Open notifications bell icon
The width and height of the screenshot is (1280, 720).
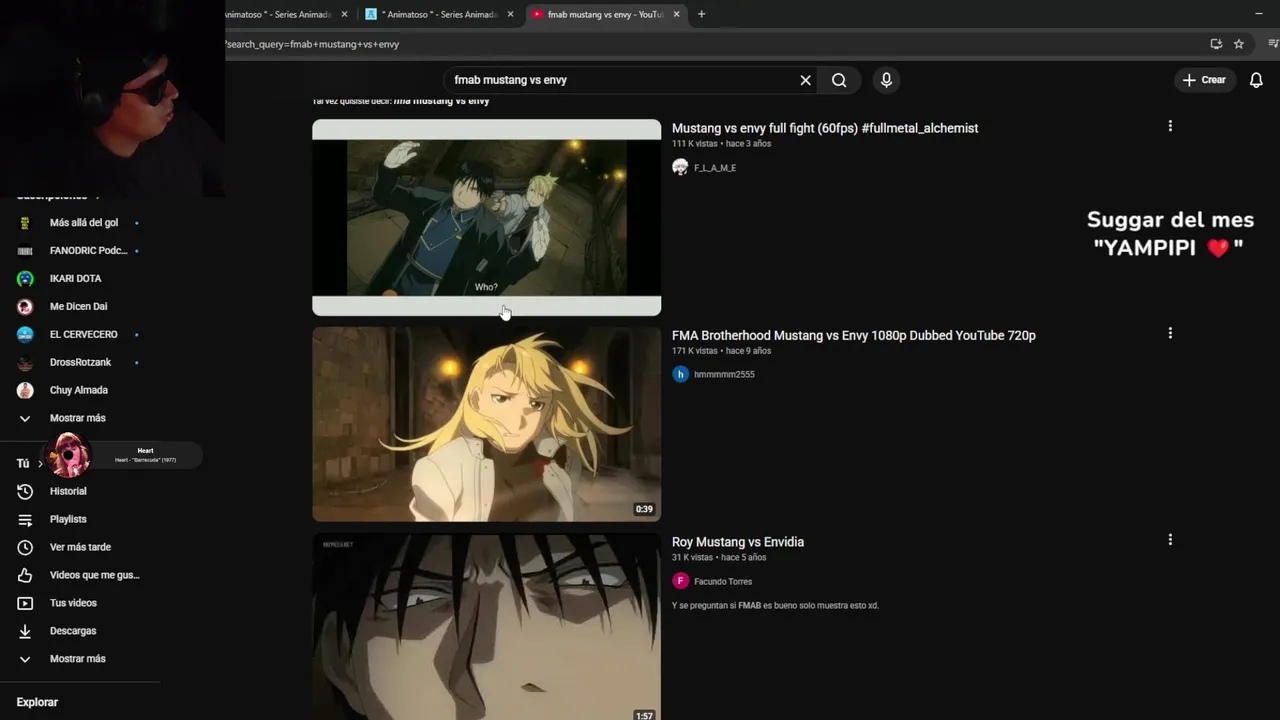pyautogui.click(x=1256, y=80)
